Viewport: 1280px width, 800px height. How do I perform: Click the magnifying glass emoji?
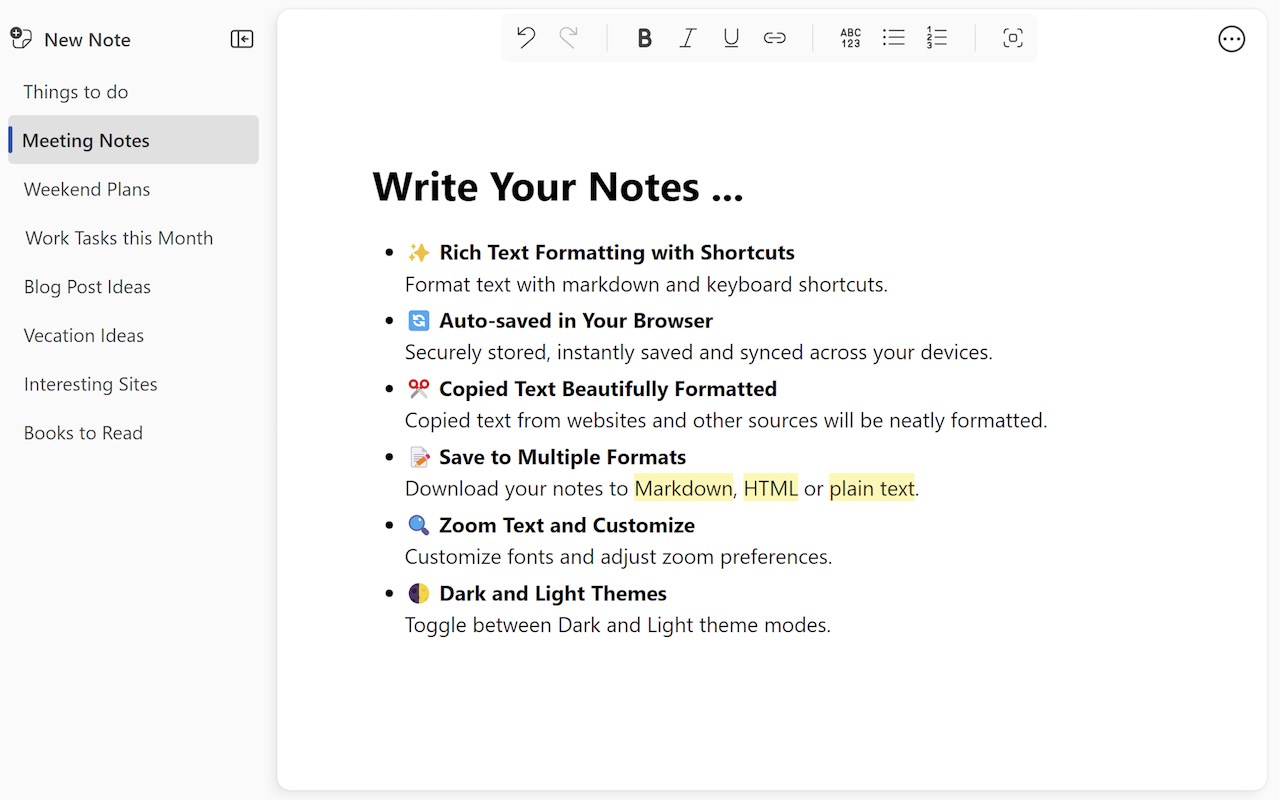[419, 525]
